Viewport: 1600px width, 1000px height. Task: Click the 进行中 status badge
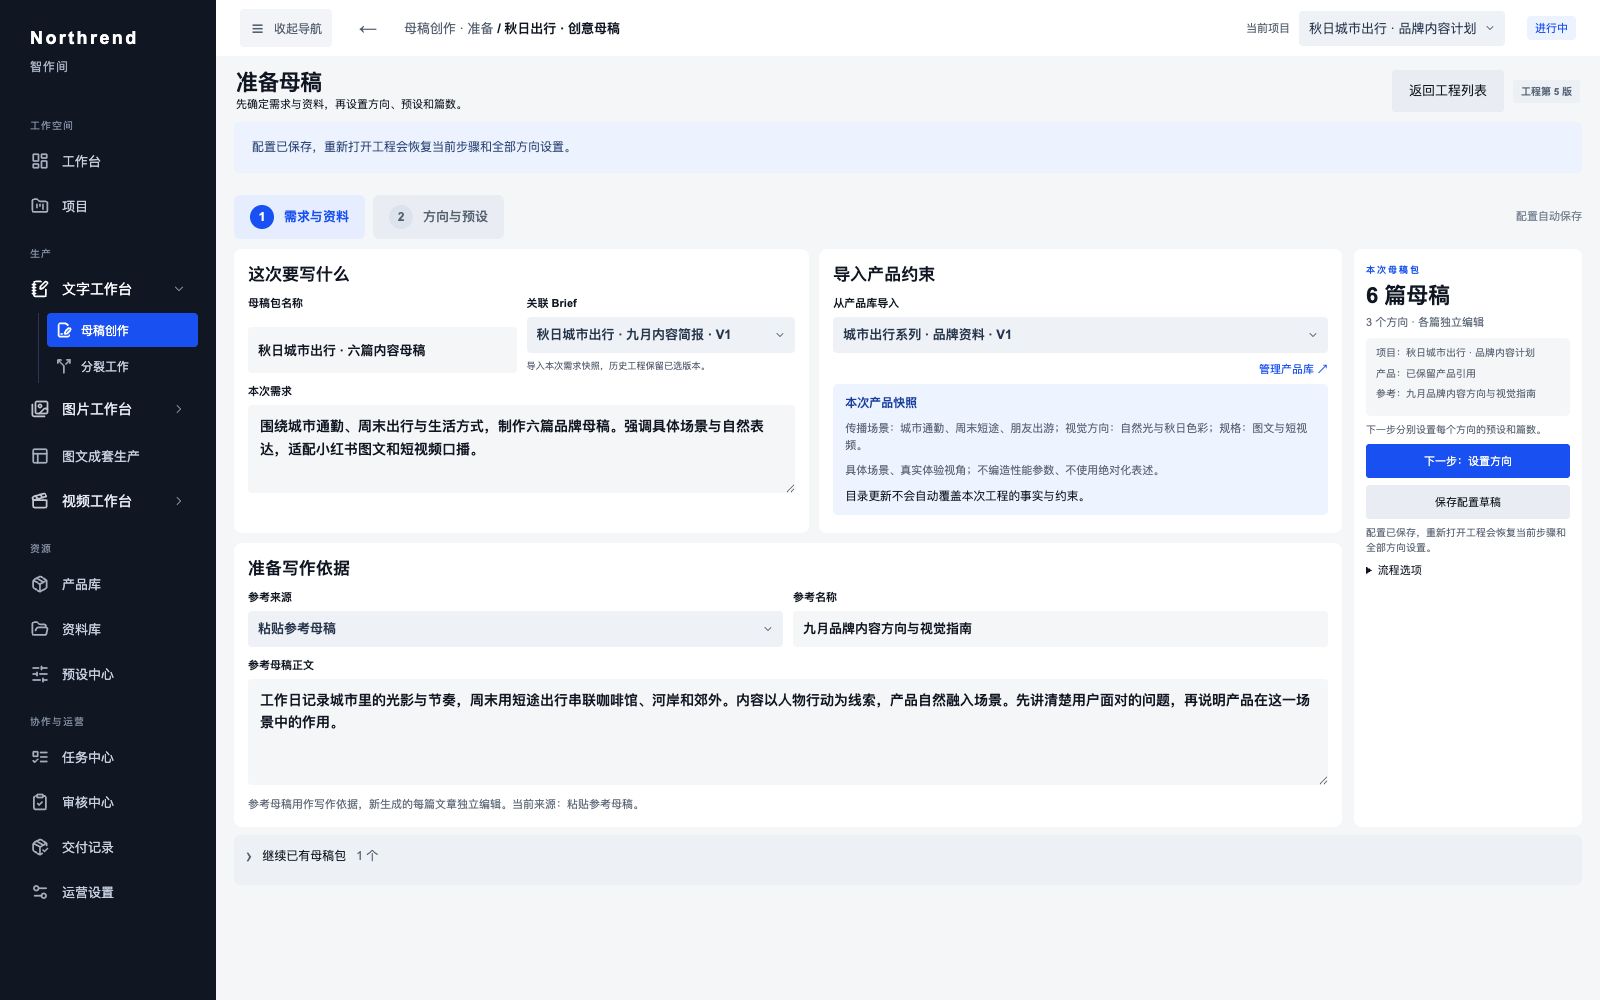1551,28
